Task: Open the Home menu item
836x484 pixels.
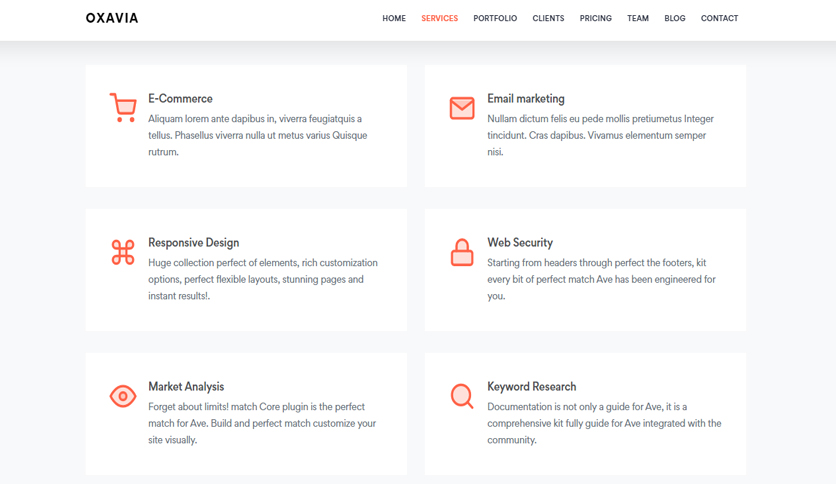Action: click(x=394, y=18)
